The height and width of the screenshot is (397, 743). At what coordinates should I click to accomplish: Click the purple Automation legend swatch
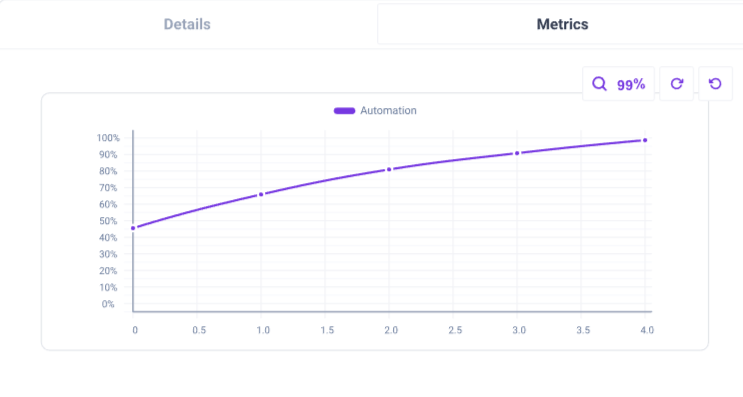point(344,111)
